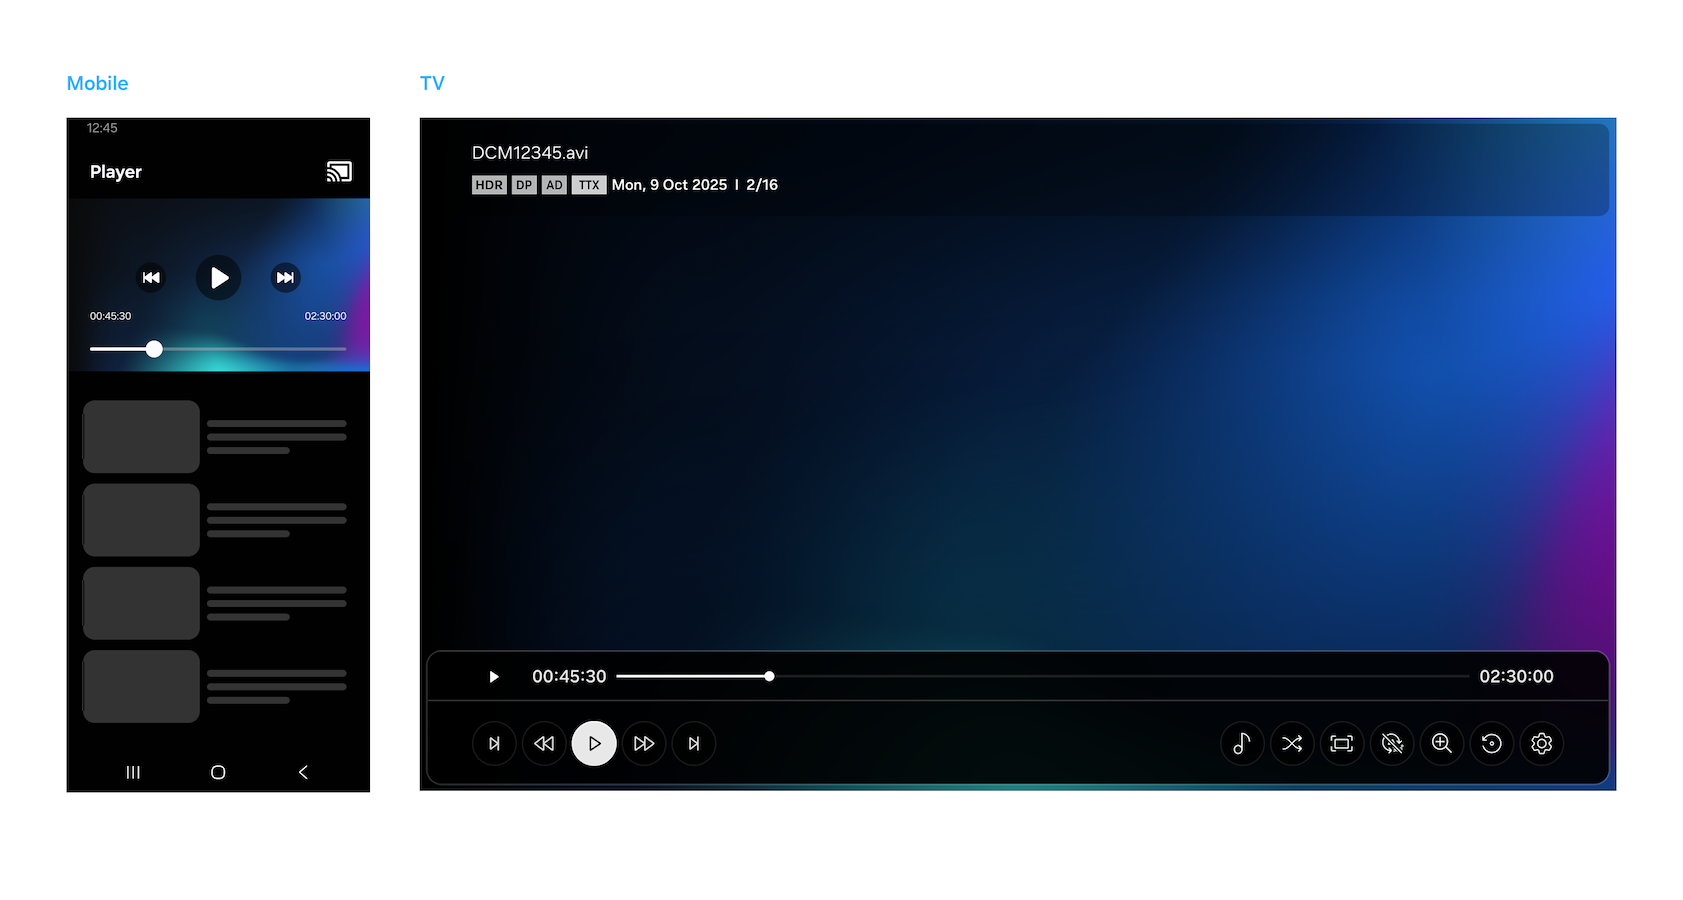The image size is (1683, 900).
Task: Open the recents button in mobile navigation bar
Action: point(133,772)
